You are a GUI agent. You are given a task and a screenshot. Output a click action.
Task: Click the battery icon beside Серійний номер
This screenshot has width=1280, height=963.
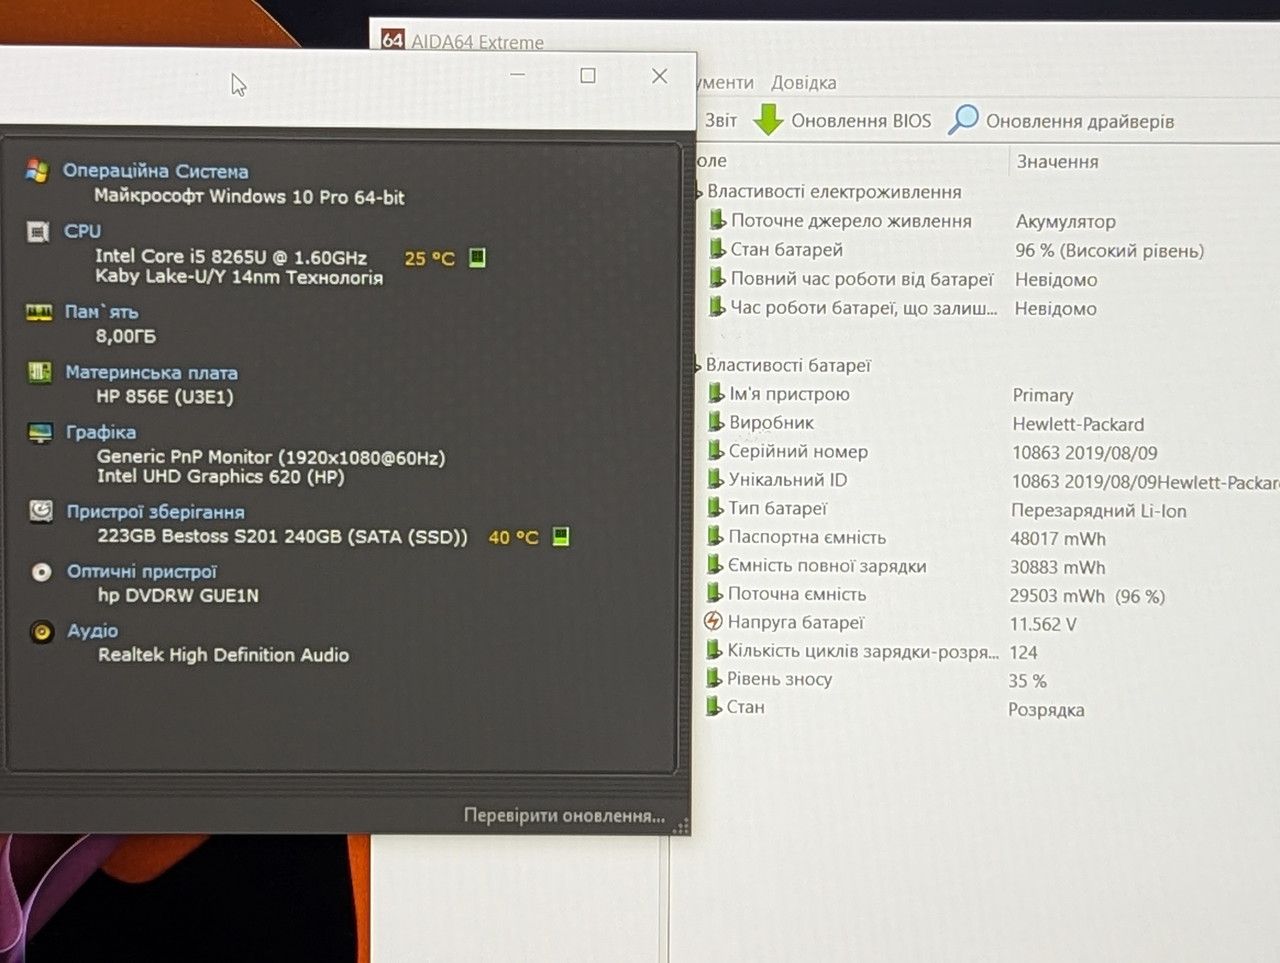(x=716, y=451)
